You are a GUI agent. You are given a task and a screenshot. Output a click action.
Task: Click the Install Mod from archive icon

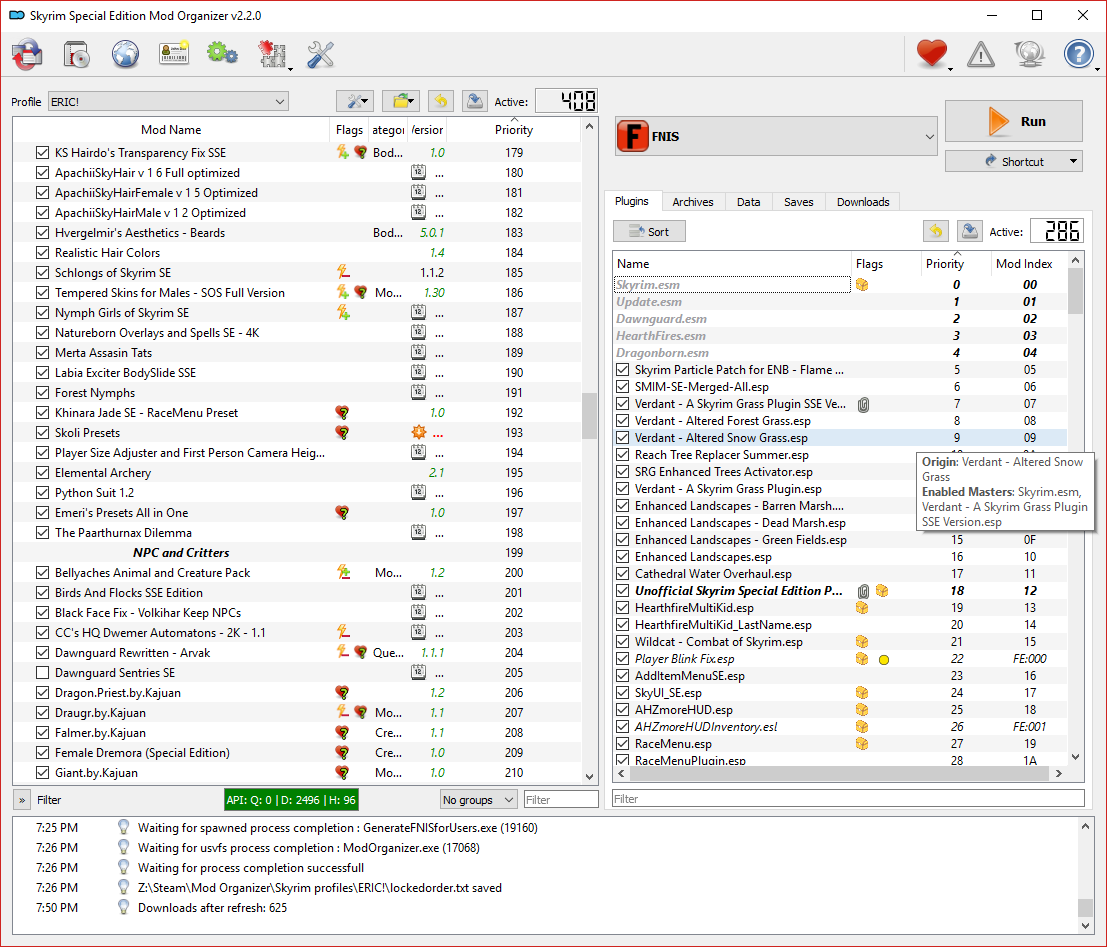27,54
